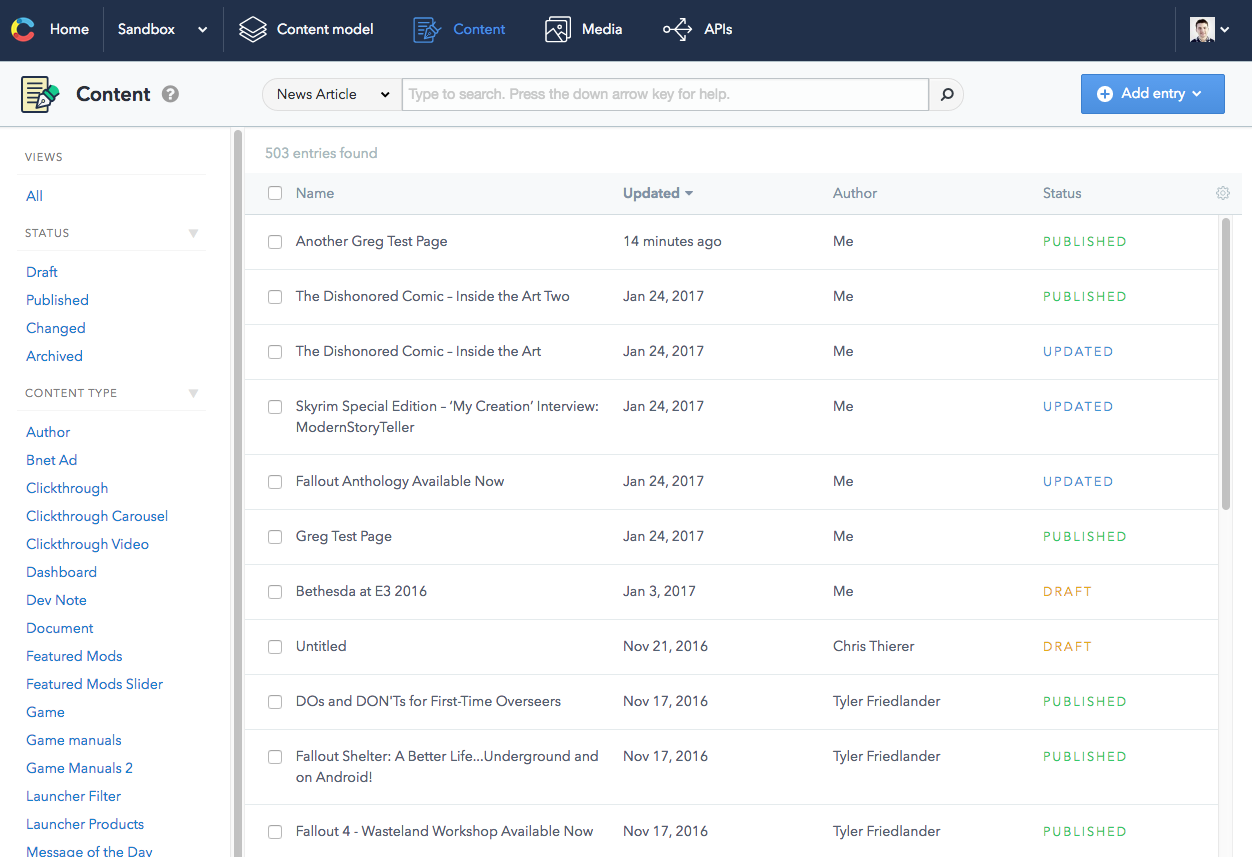This screenshot has height=857, width=1252.
Task: Check The Dishonored Comic Inside the Art Two
Action: click(x=275, y=296)
